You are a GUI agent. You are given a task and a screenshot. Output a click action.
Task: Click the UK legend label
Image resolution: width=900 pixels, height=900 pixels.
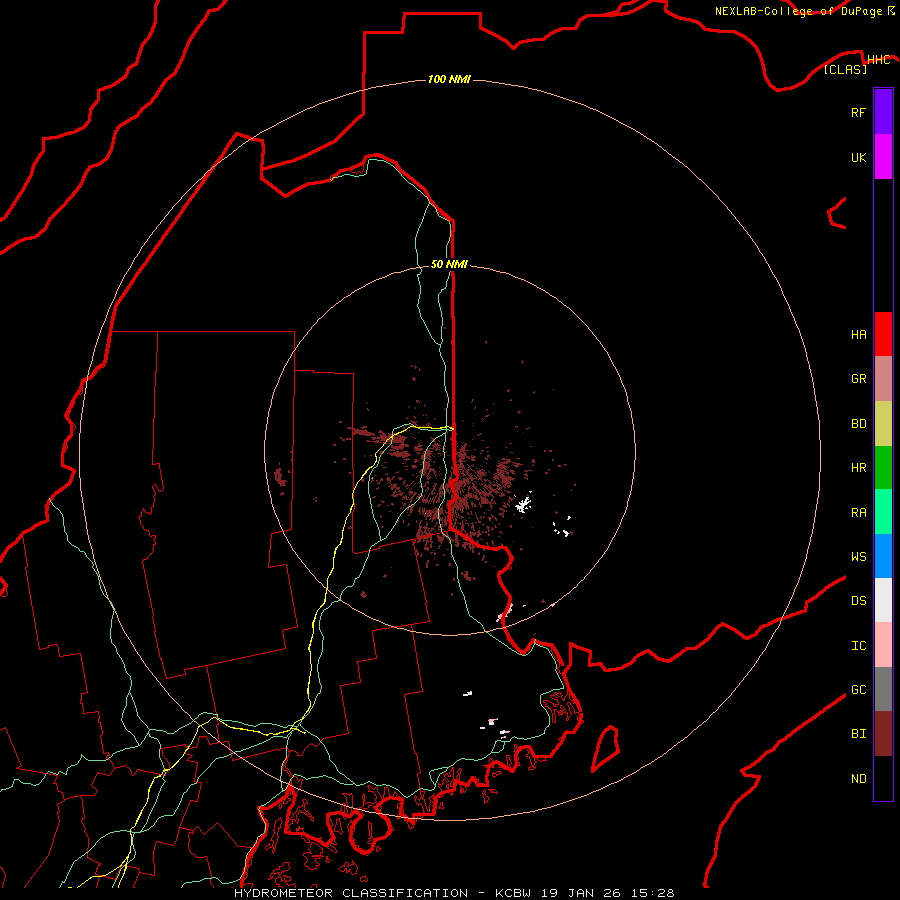[858, 157]
